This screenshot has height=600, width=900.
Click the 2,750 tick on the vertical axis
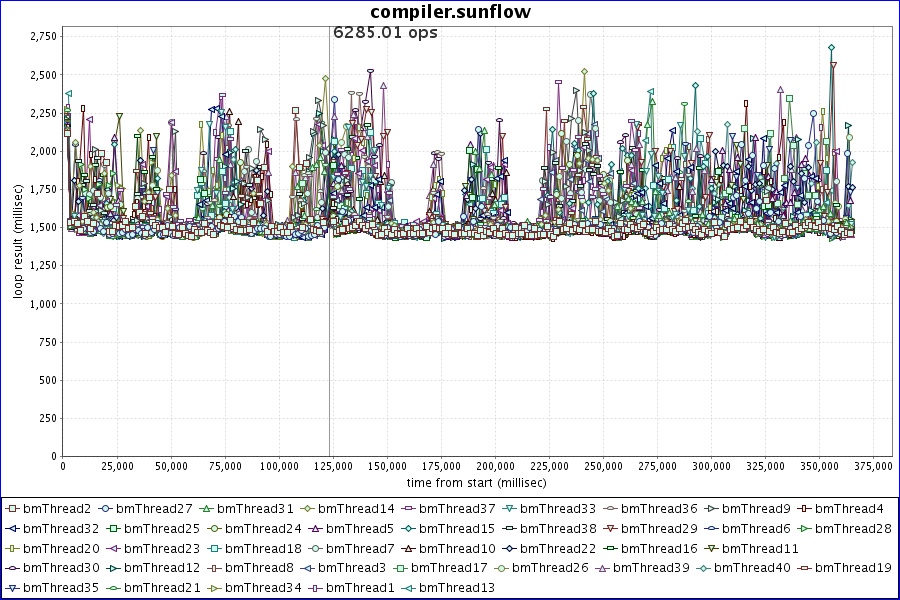tap(43, 36)
